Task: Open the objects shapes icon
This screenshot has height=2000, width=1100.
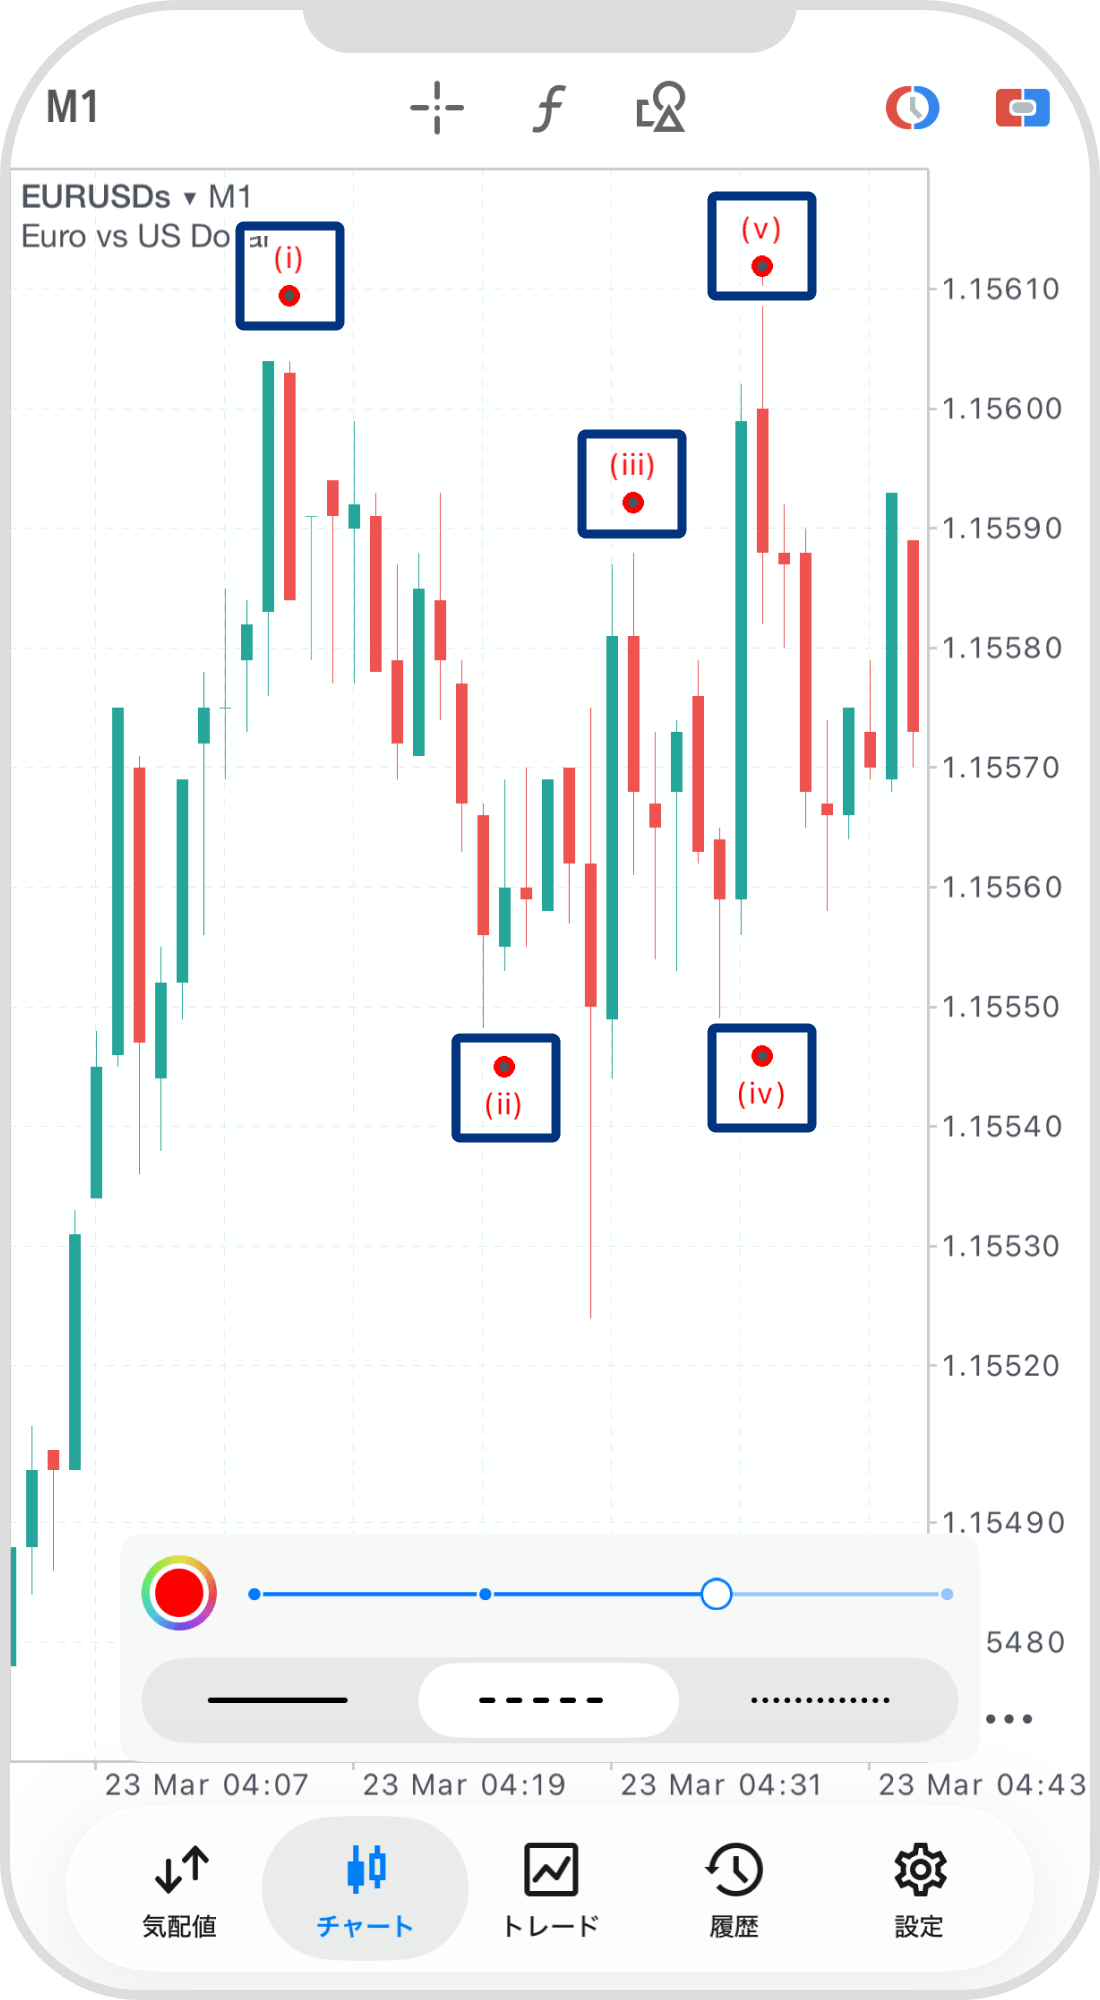Action: tap(661, 108)
